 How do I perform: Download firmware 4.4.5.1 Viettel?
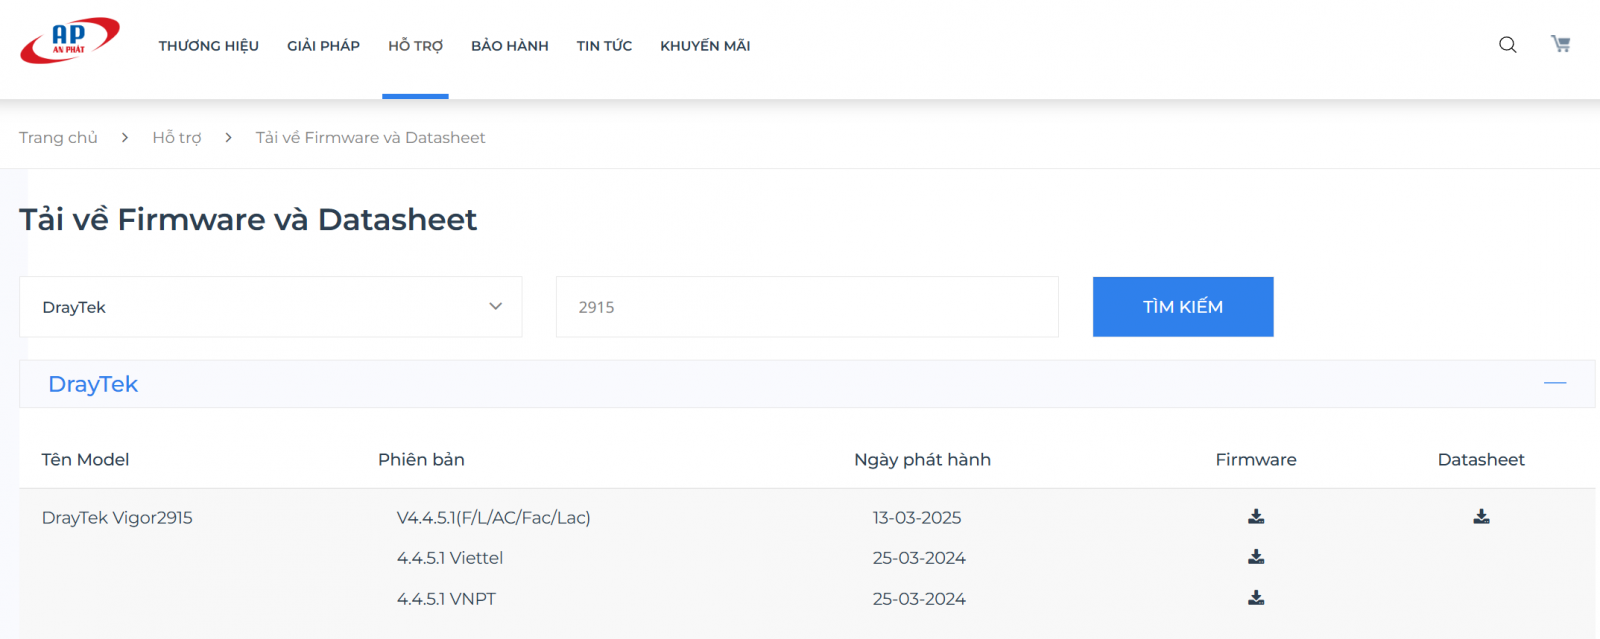[1256, 557]
